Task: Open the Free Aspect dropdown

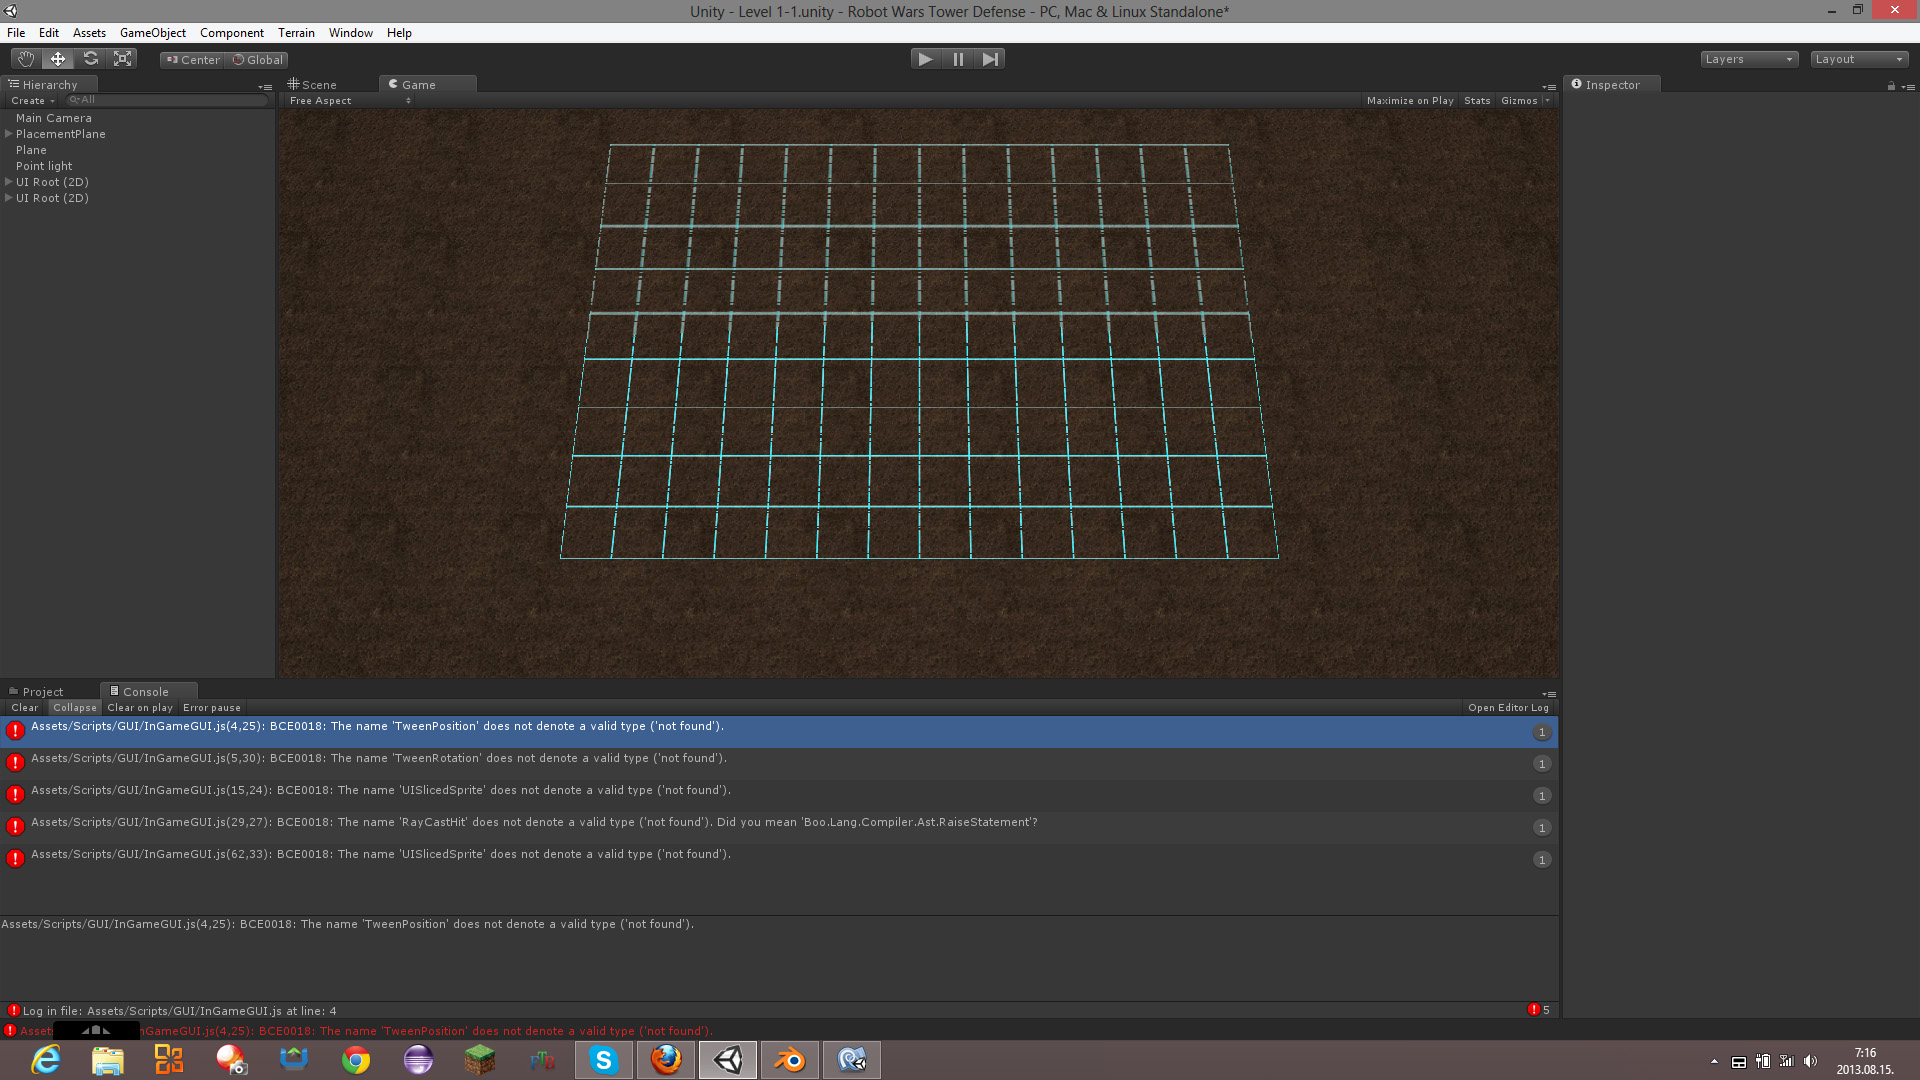Action: (x=350, y=101)
